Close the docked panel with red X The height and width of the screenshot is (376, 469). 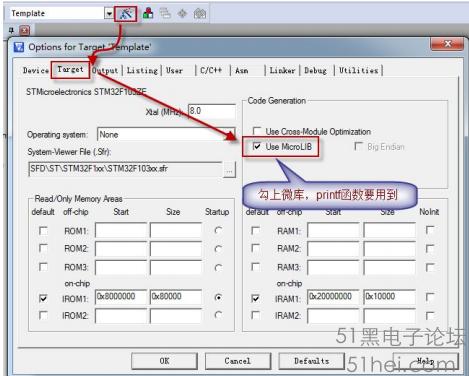(24, 31)
